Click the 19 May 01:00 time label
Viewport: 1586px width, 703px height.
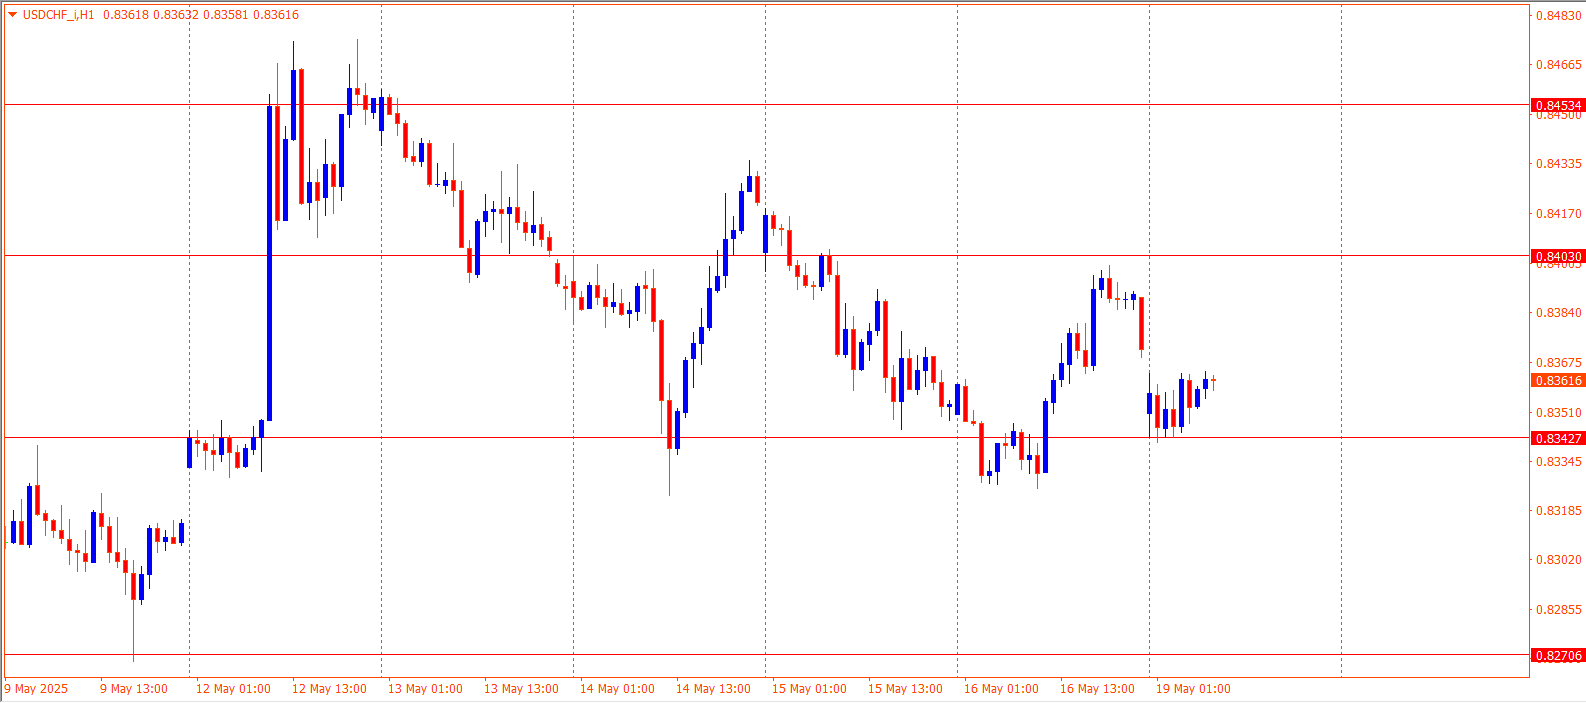pos(1193,689)
